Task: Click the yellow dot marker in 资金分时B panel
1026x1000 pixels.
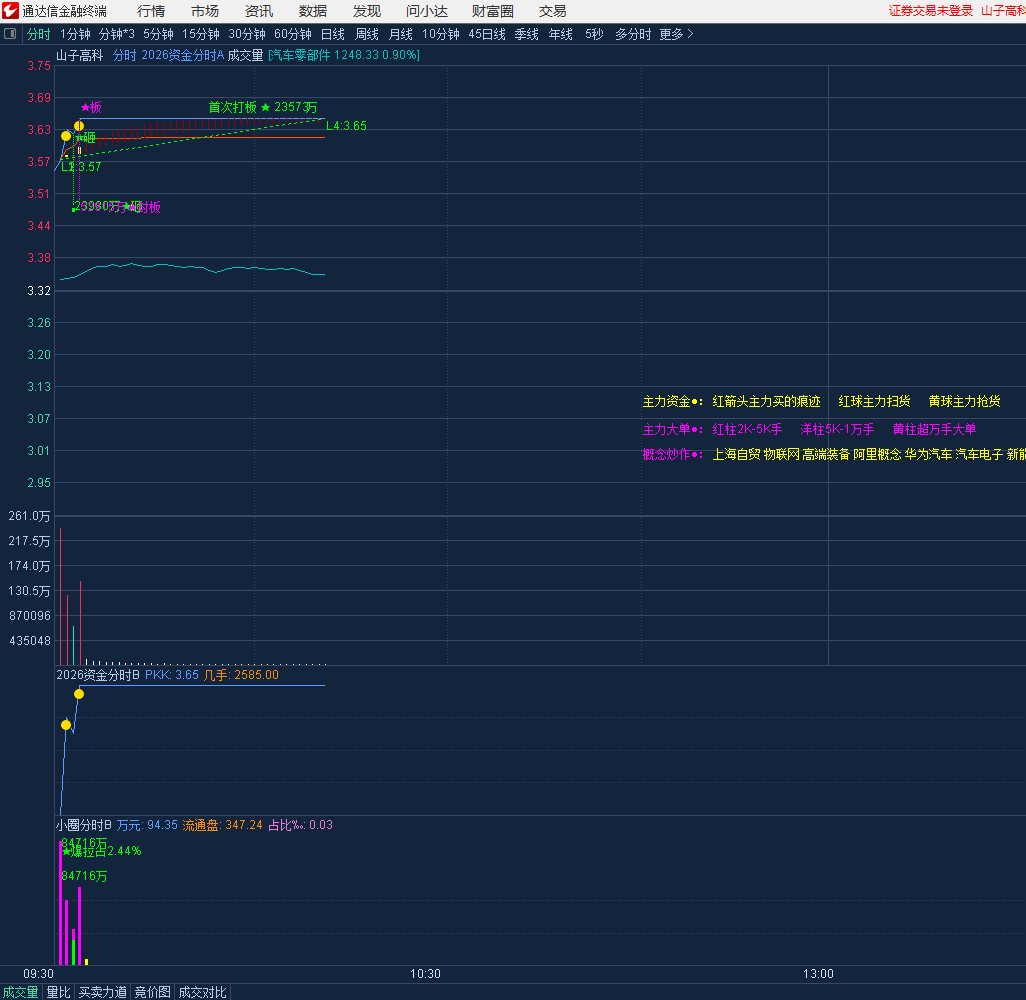Action: pyautogui.click(x=79, y=693)
